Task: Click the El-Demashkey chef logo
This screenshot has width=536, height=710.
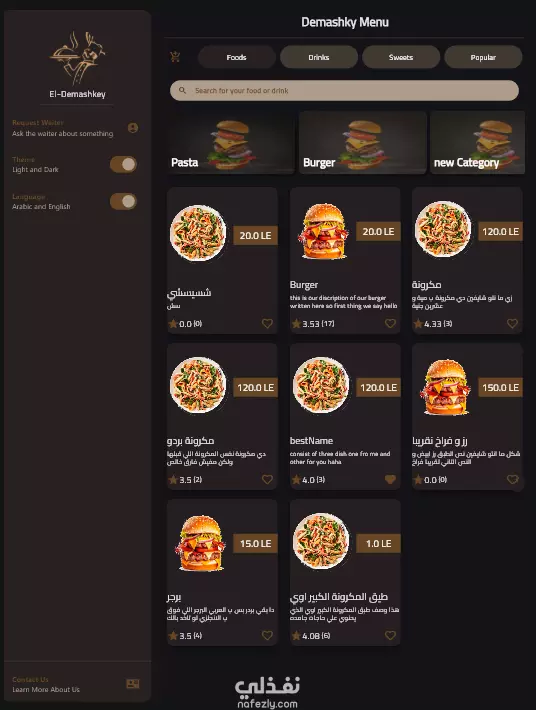Action: (x=77, y=58)
